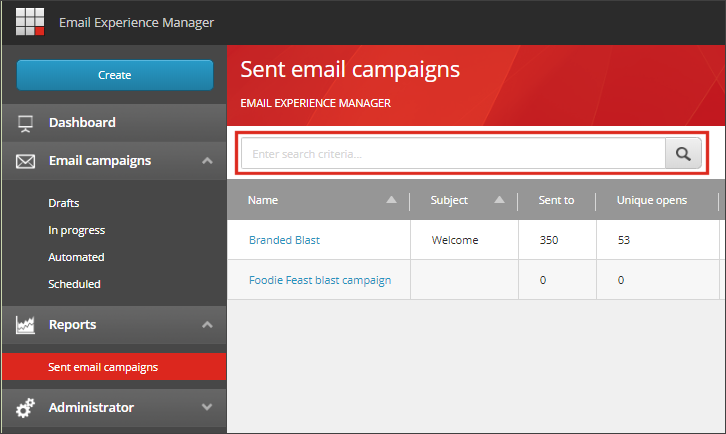The height and width of the screenshot is (434, 726).
Task: Click the Email campaigns envelope icon
Action: [25, 161]
